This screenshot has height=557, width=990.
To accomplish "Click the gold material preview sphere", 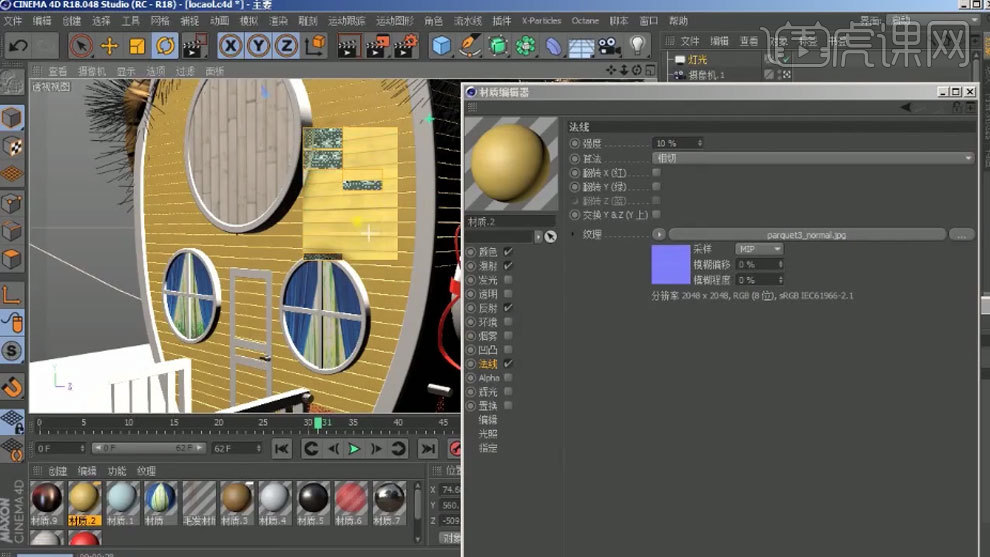I will coord(511,163).
